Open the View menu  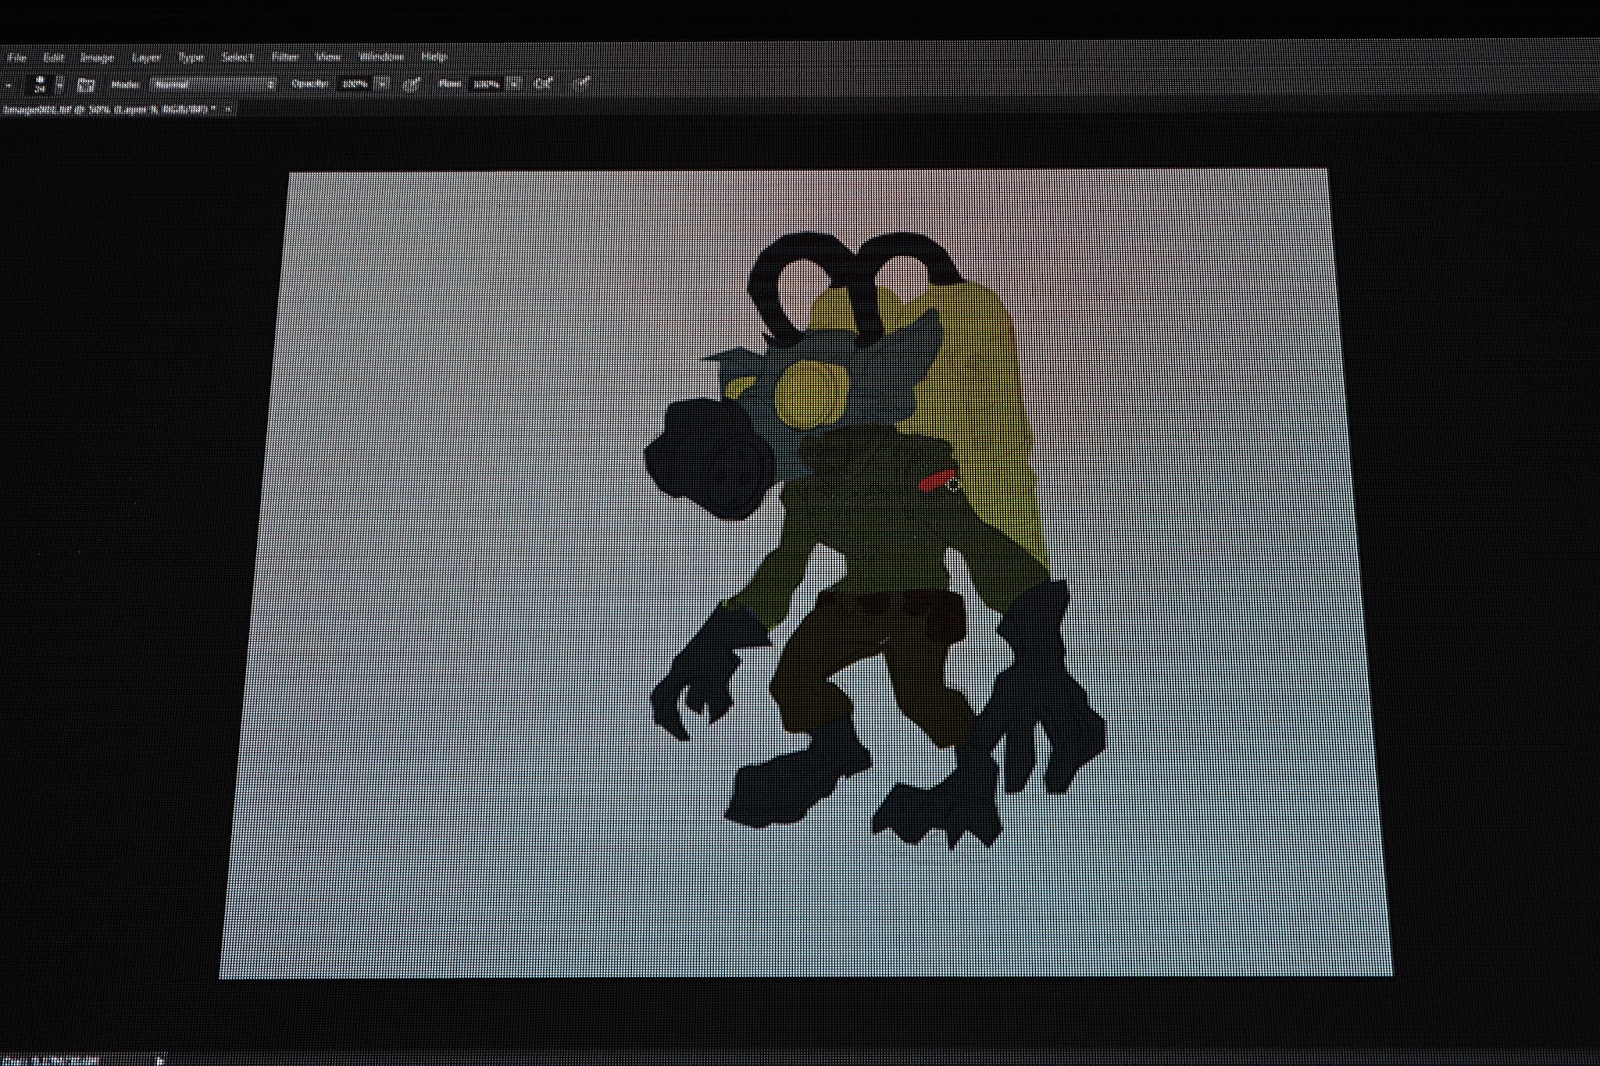(x=328, y=57)
